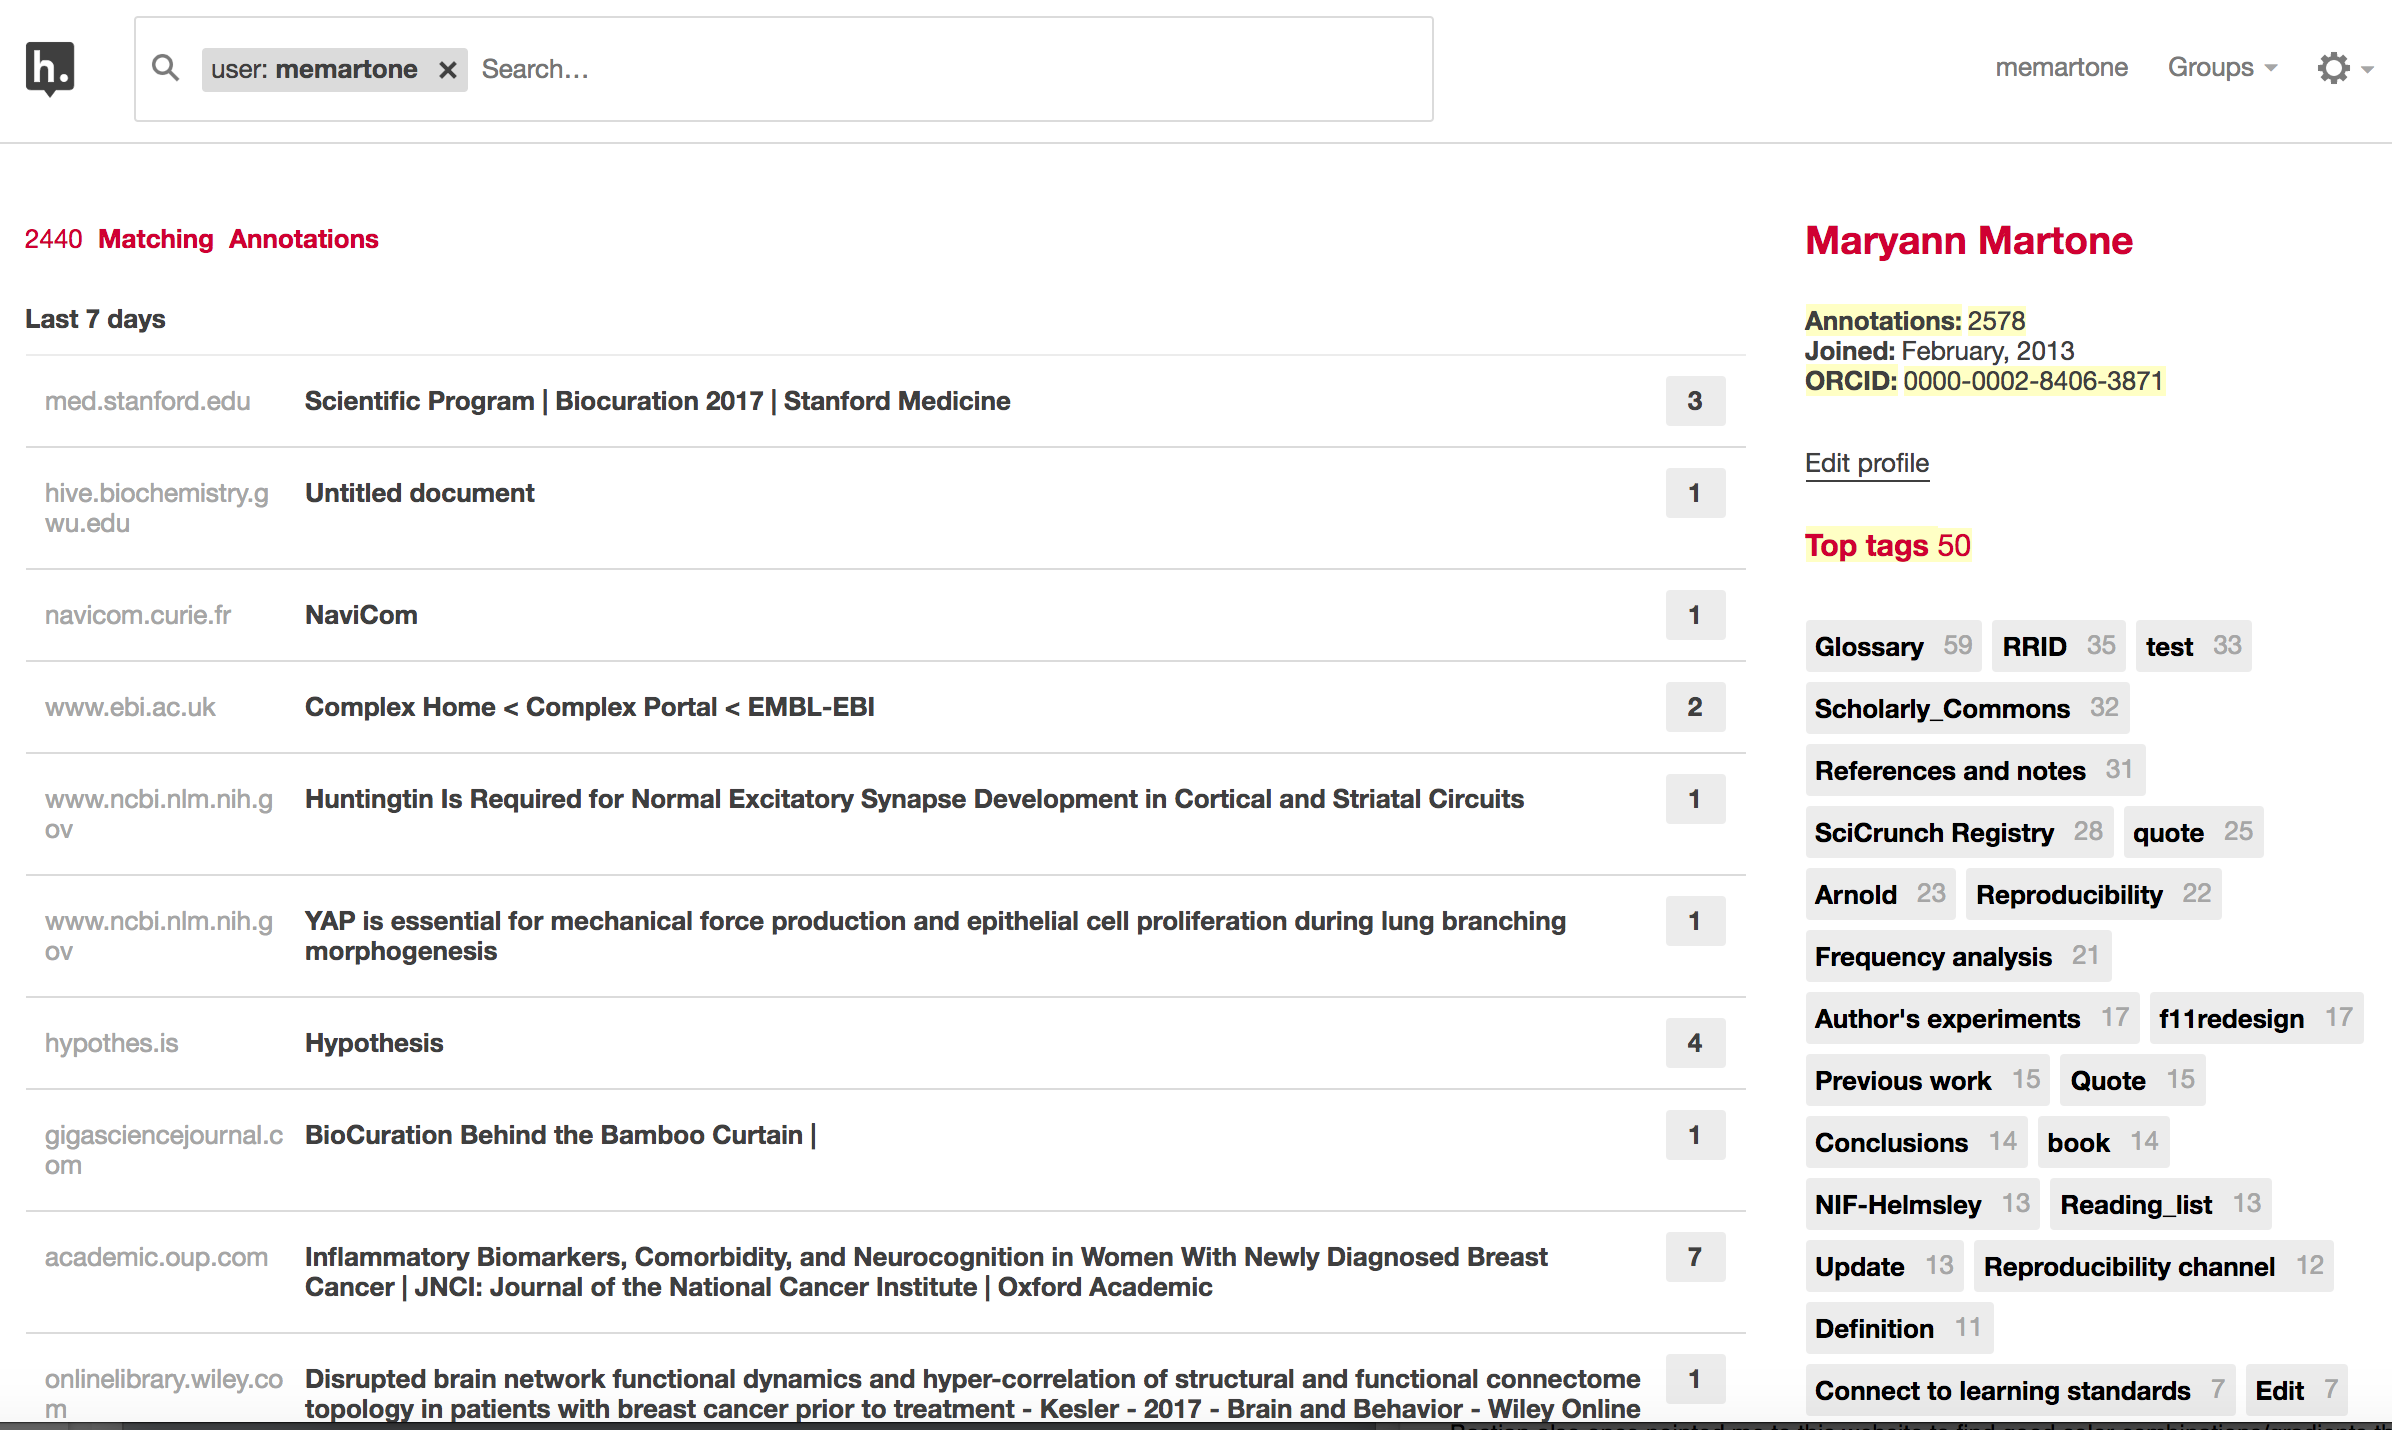This screenshot has height=1430, width=2392.
Task: Filter by the test tag
Action: click(x=2193, y=646)
